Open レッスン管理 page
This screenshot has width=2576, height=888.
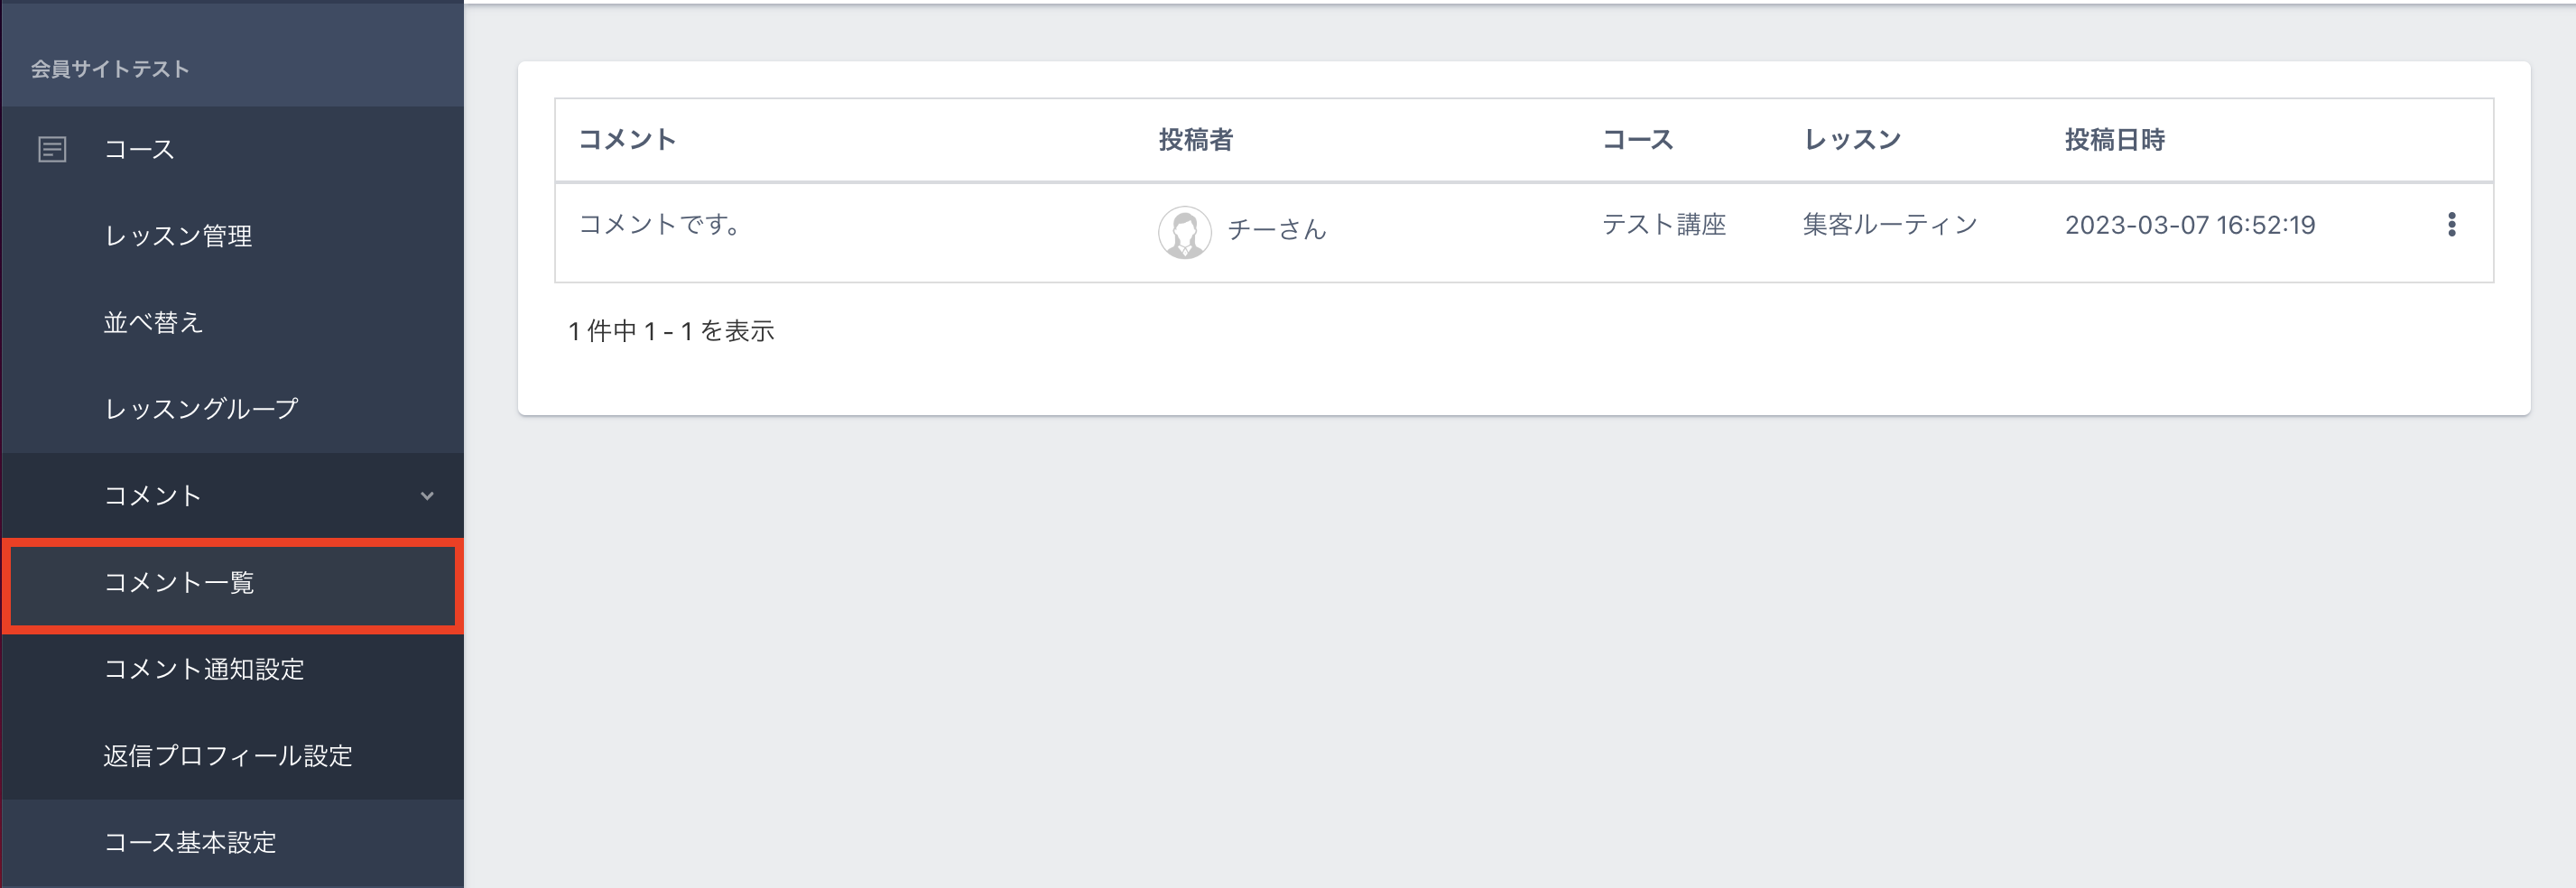coord(178,236)
